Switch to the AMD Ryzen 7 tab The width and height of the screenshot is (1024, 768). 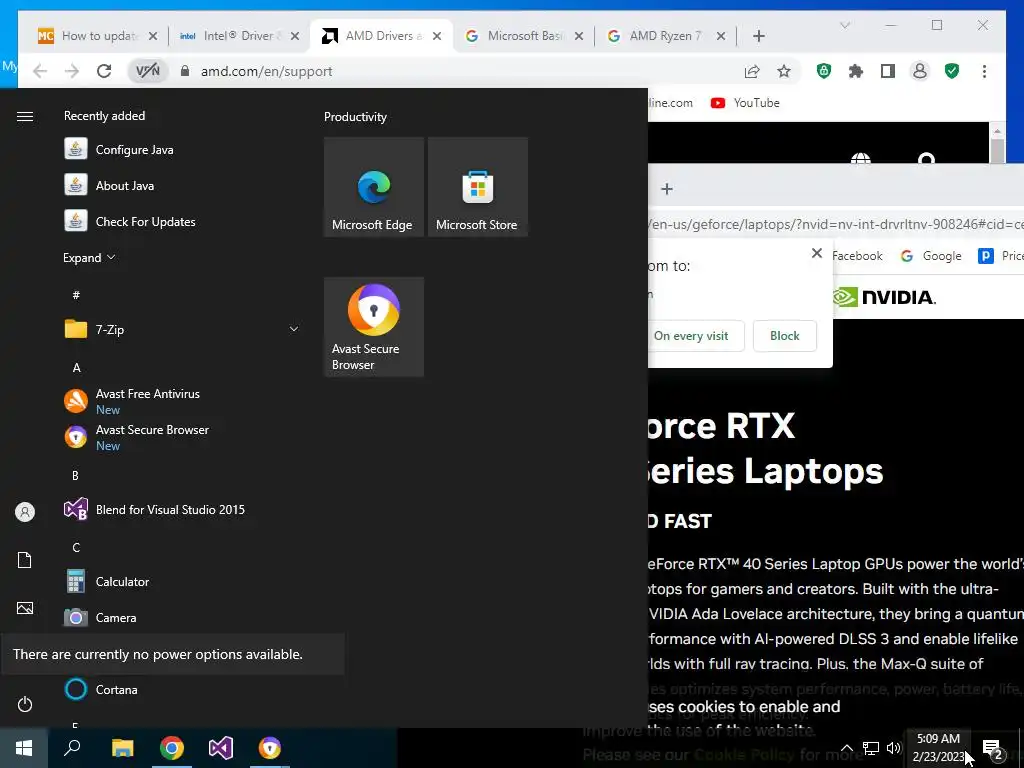pos(665,36)
